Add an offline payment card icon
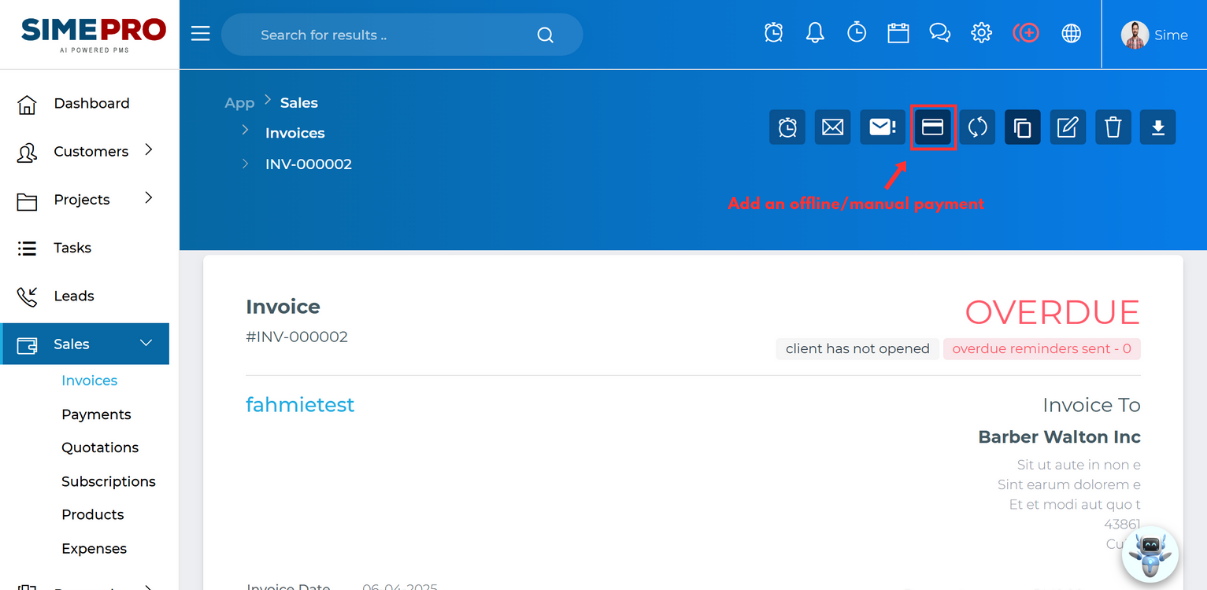This screenshot has height=590, width=1207. (933, 127)
